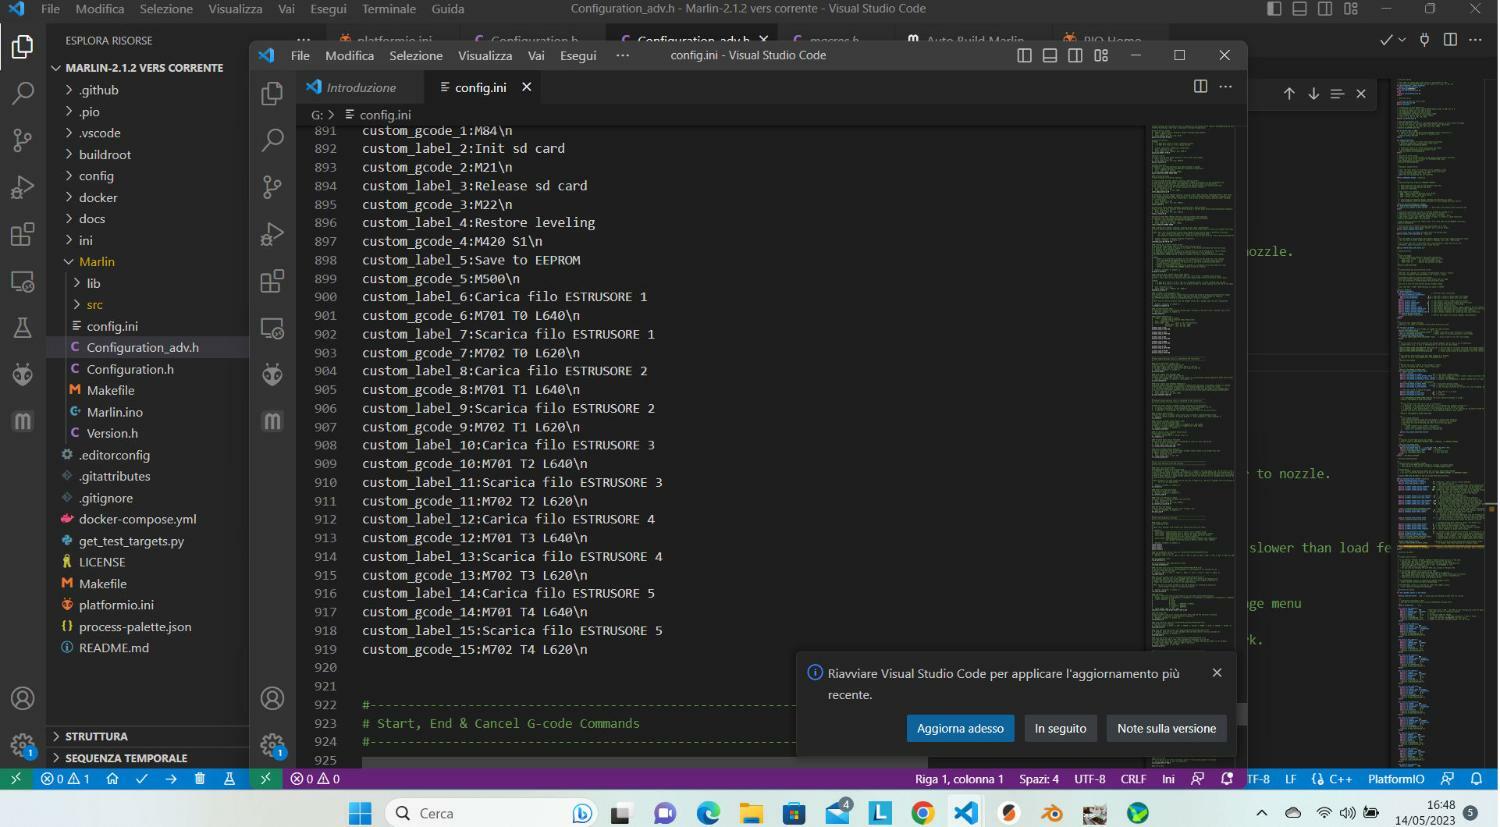Click the PlatformIO Clean trash icon

[x=200, y=779]
